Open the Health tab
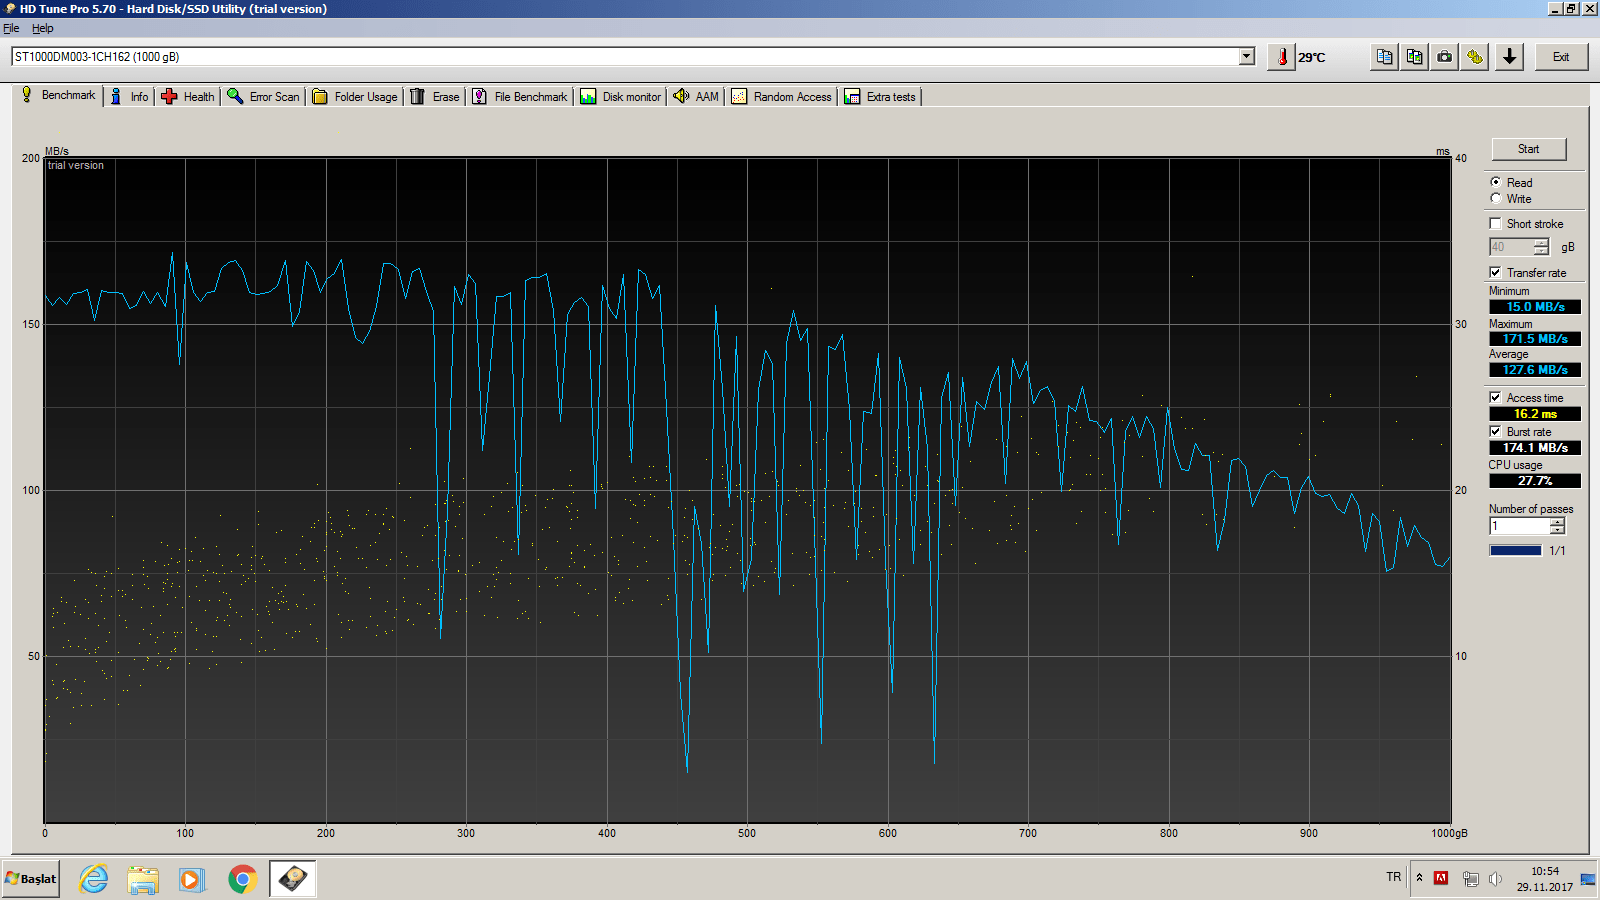This screenshot has height=900, width=1600. [x=188, y=97]
